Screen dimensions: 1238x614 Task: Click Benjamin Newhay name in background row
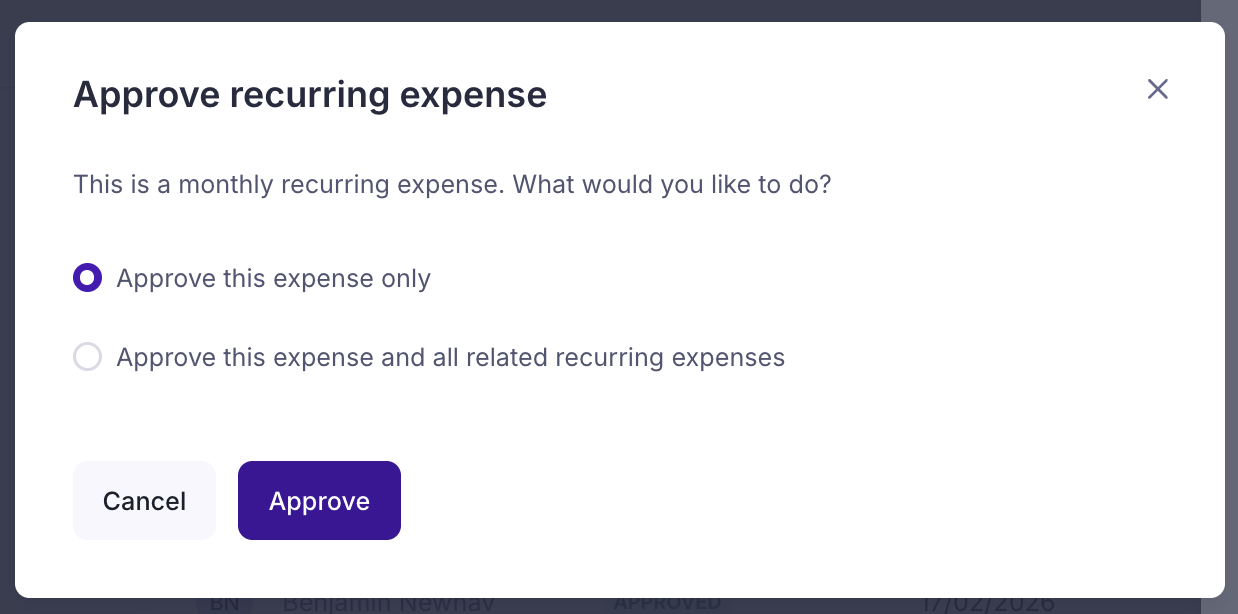pyautogui.click(x=388, y=605)
